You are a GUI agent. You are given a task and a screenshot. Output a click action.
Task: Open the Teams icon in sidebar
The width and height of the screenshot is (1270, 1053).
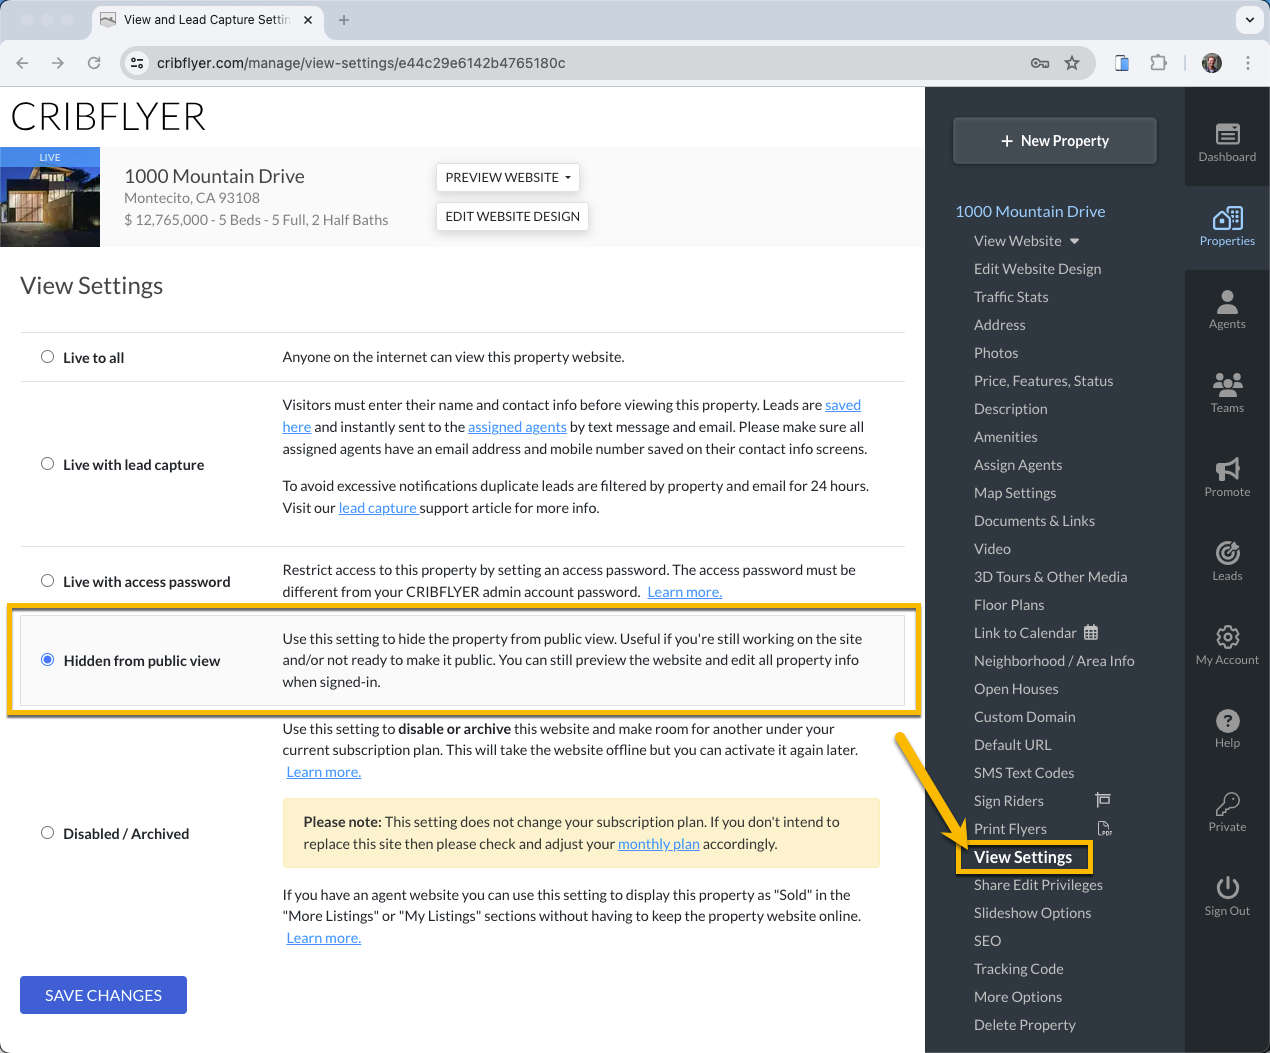[x=1227, y=384]
